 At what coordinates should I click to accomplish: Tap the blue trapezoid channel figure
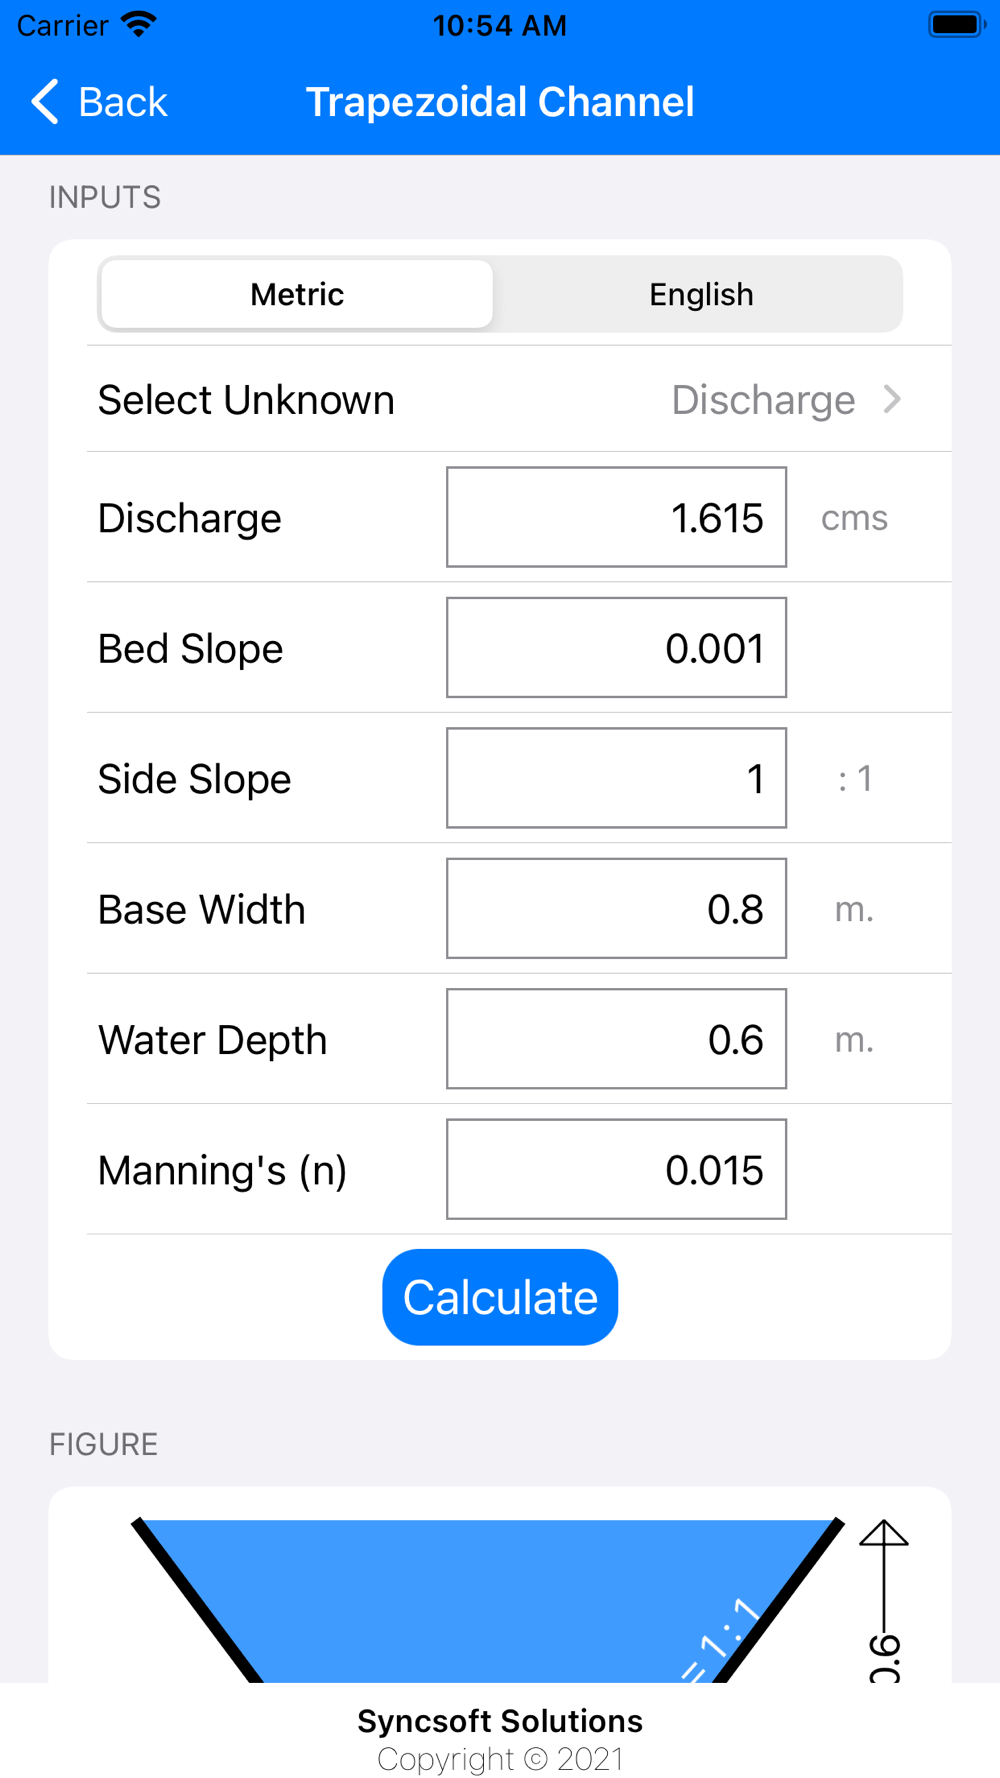tap(490, 1600)
